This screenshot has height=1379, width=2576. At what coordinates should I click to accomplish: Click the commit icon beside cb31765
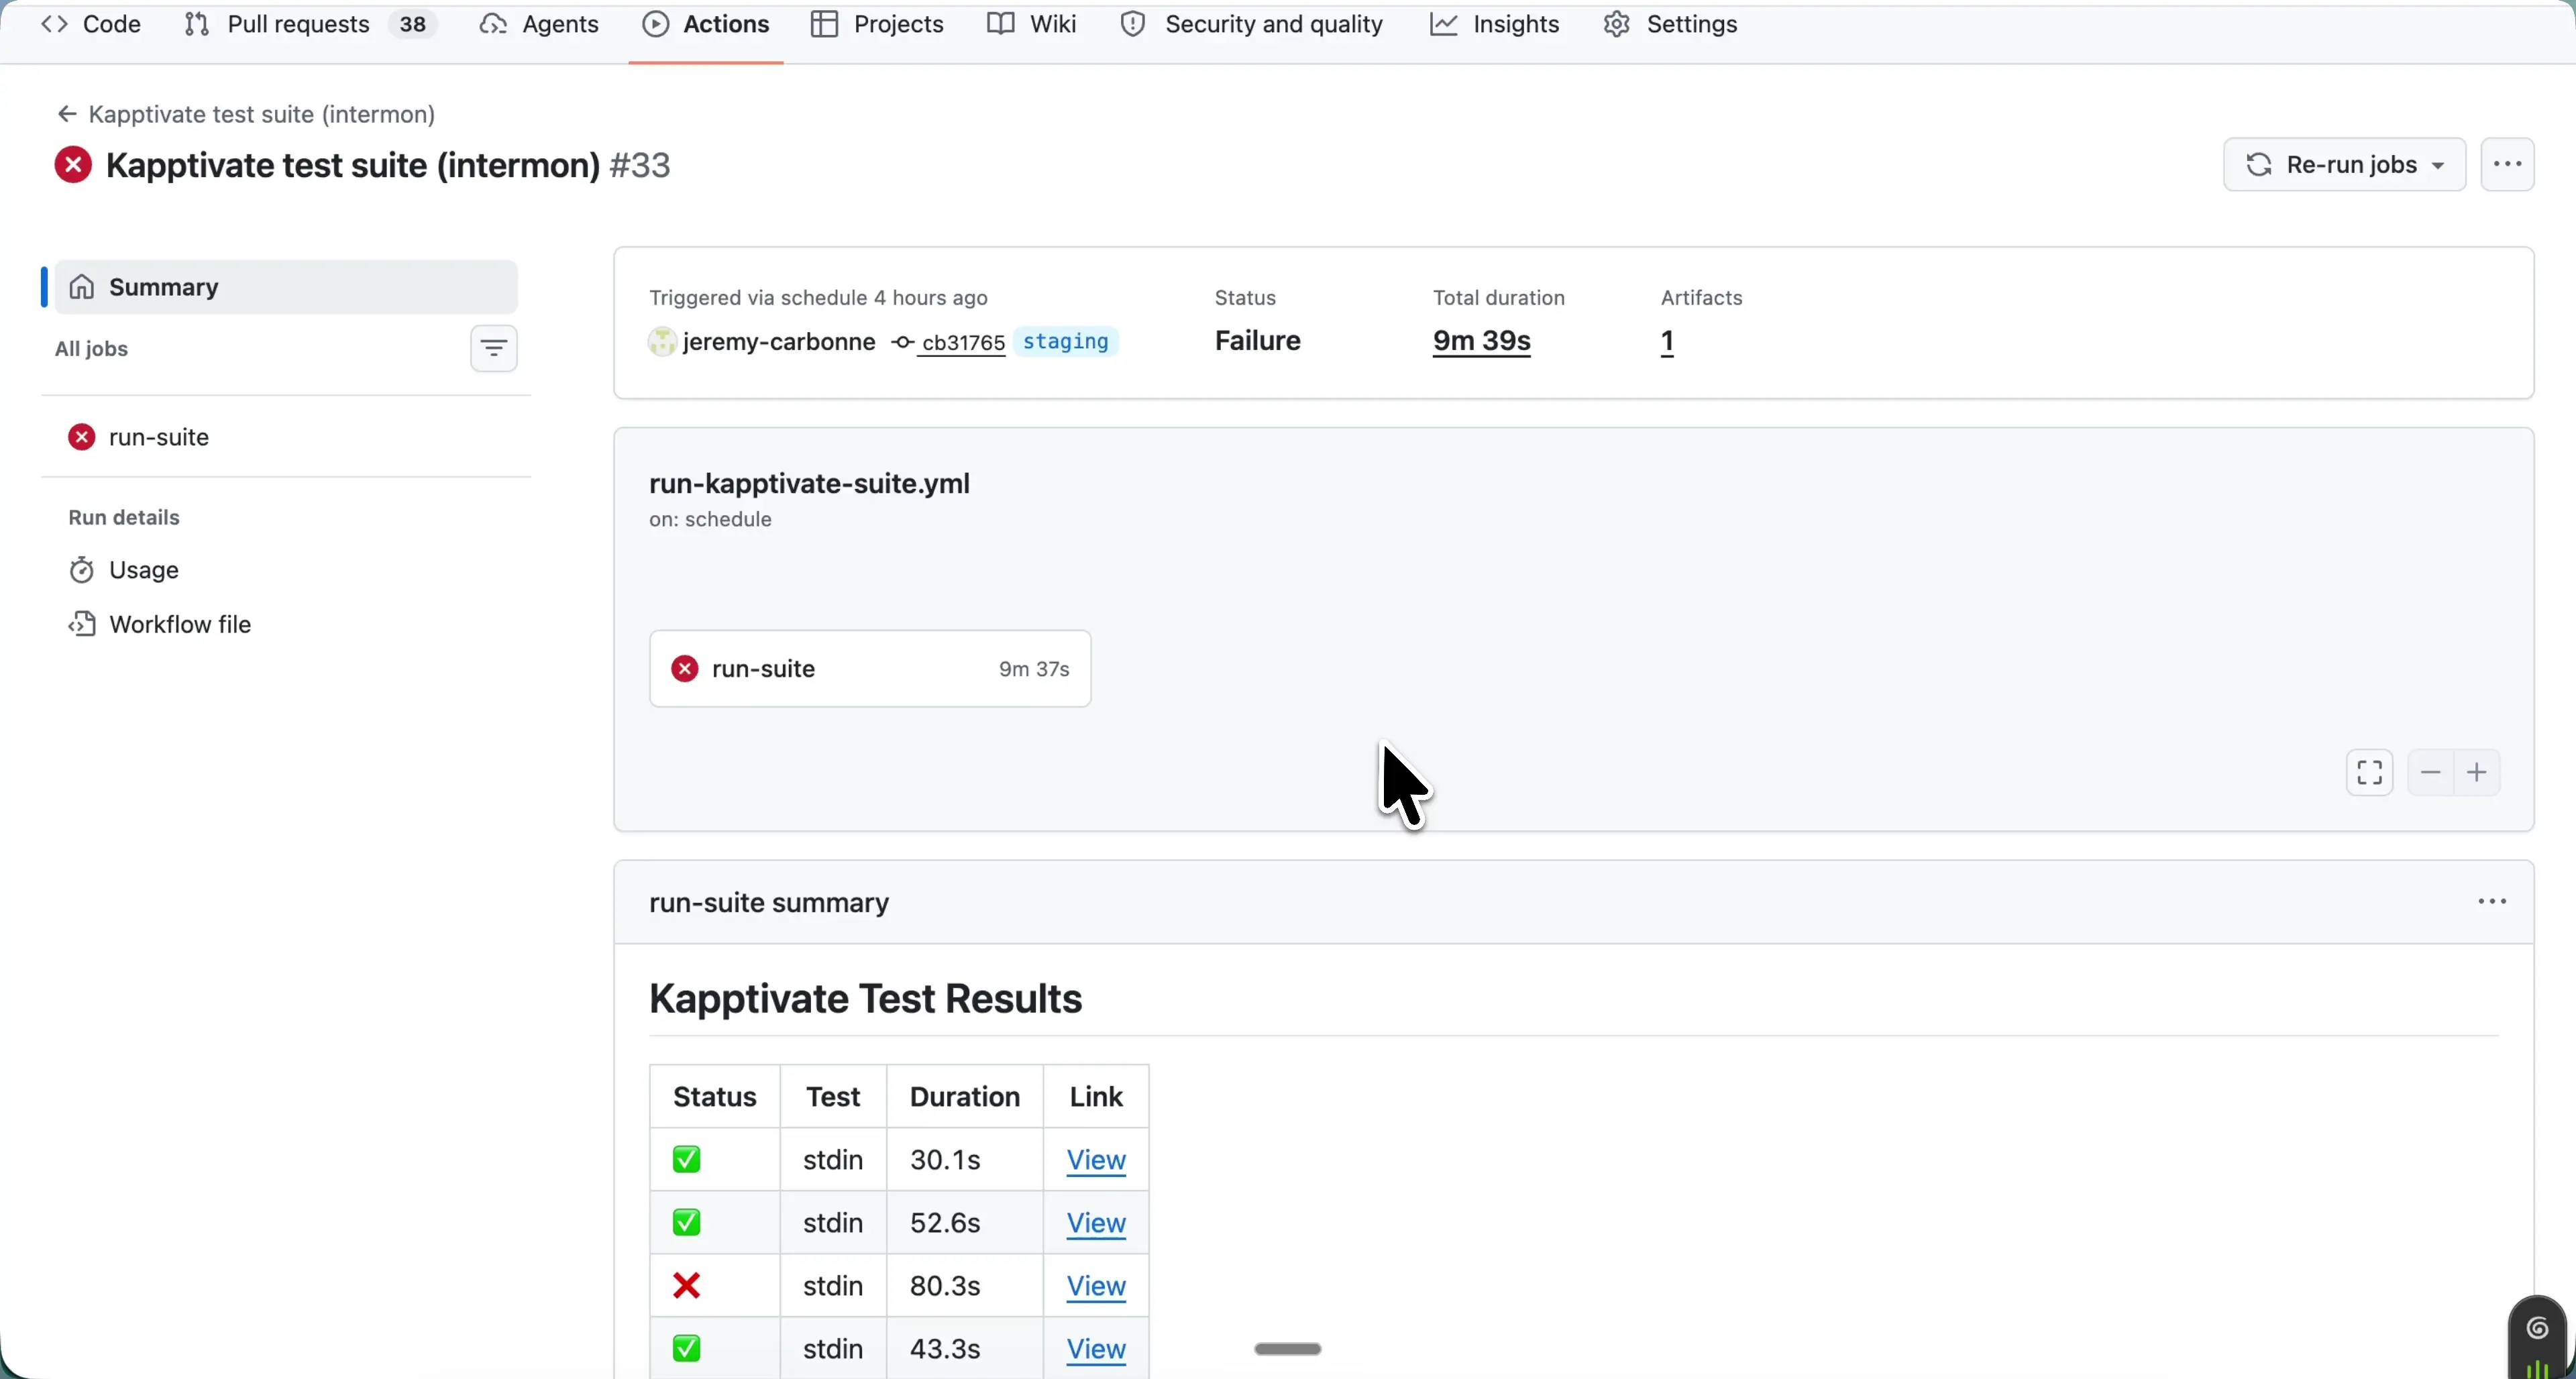(x=902, y=343)
